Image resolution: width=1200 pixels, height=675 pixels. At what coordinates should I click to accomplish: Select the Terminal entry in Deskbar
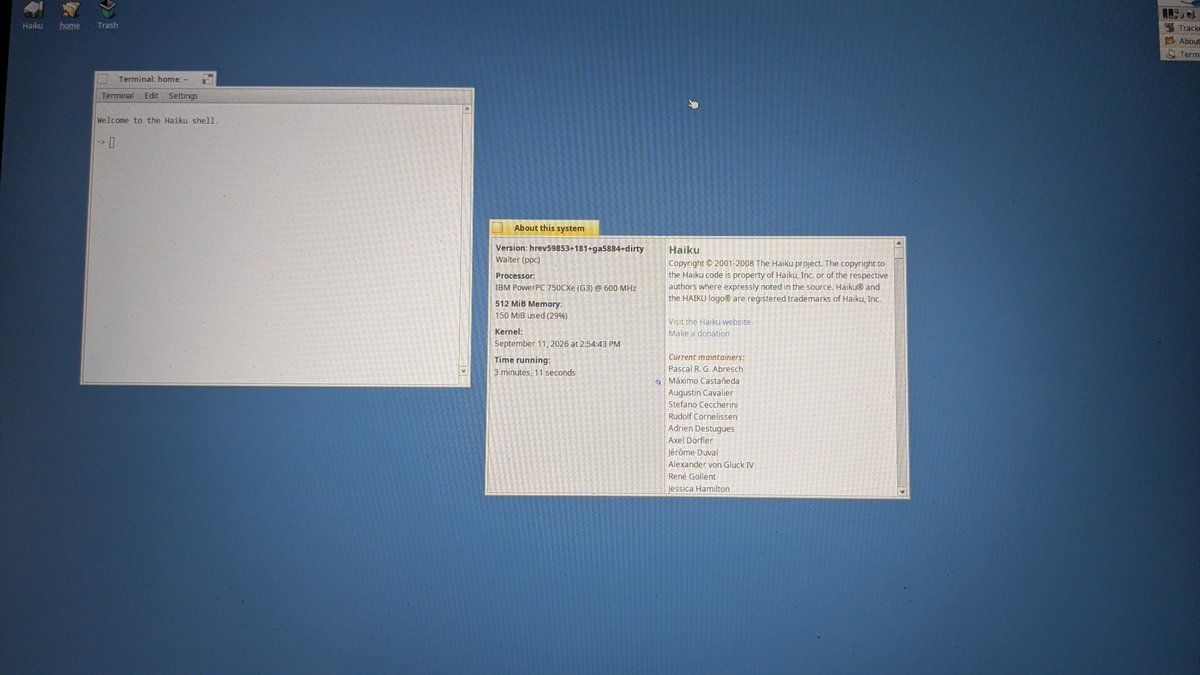point(1180,54)
